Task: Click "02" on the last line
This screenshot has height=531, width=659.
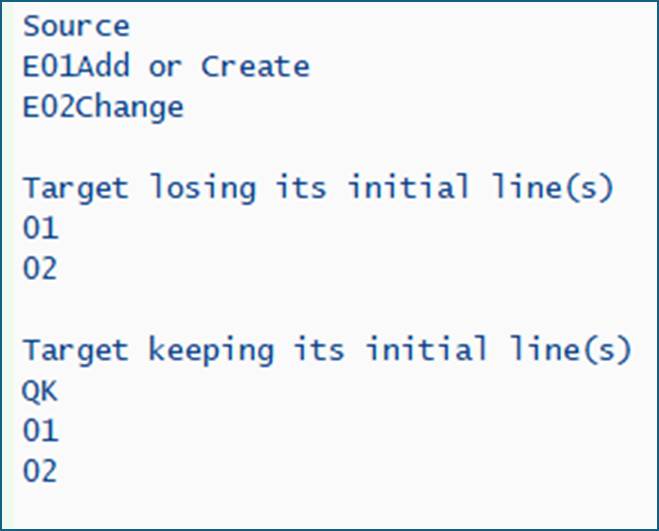Action: click(40, 471)
